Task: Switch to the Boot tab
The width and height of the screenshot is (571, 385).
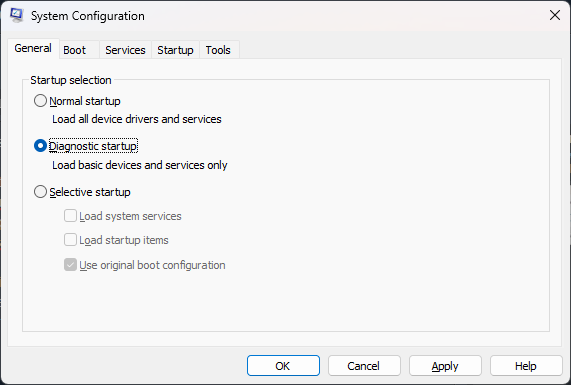Action: [75, 50]
